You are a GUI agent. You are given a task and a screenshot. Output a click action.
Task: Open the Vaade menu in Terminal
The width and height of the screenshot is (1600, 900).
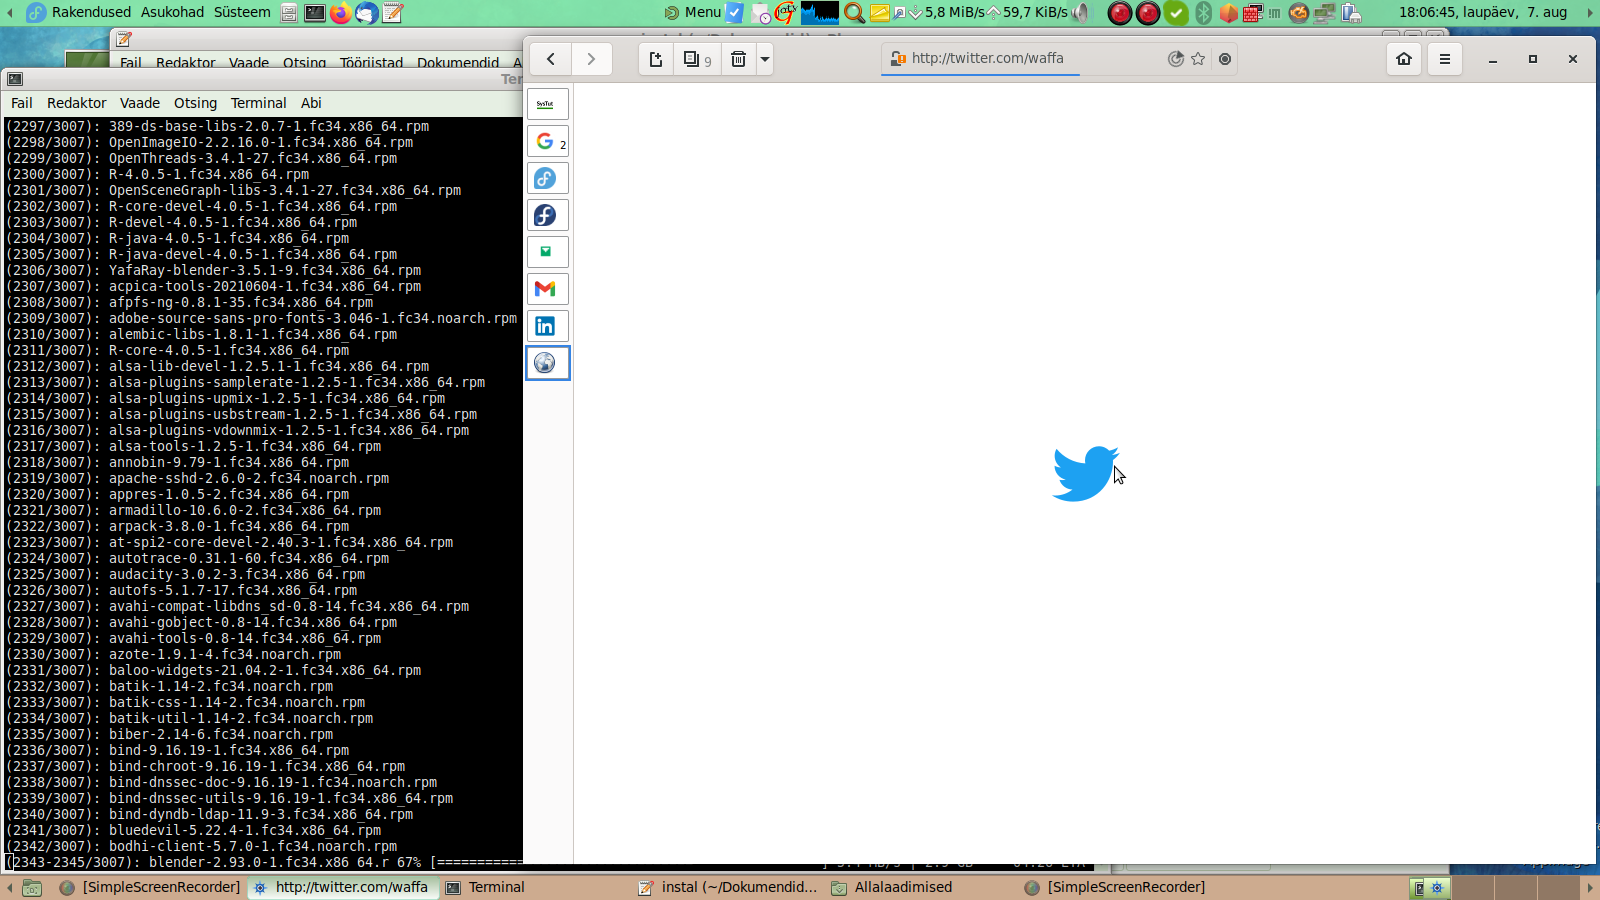pos(140,103)
